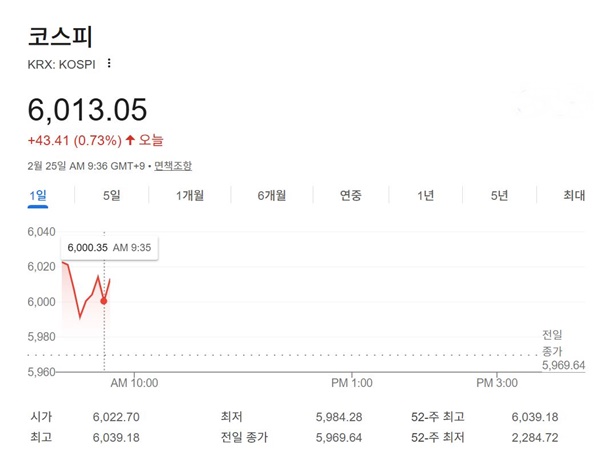This screenshot has width=600, height=470.
Task: Open the 면책조항 disclaimer link
Action: [173, 165]
